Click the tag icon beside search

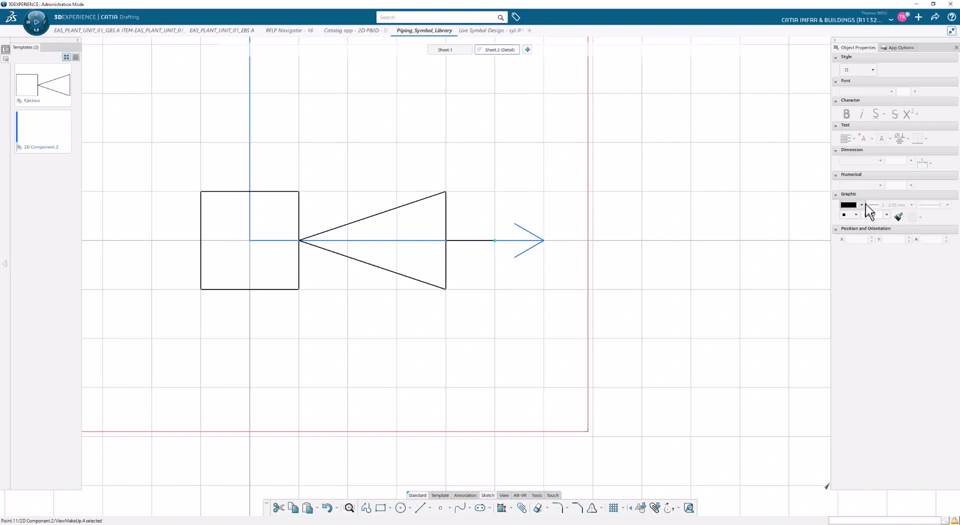click(516, 17)
